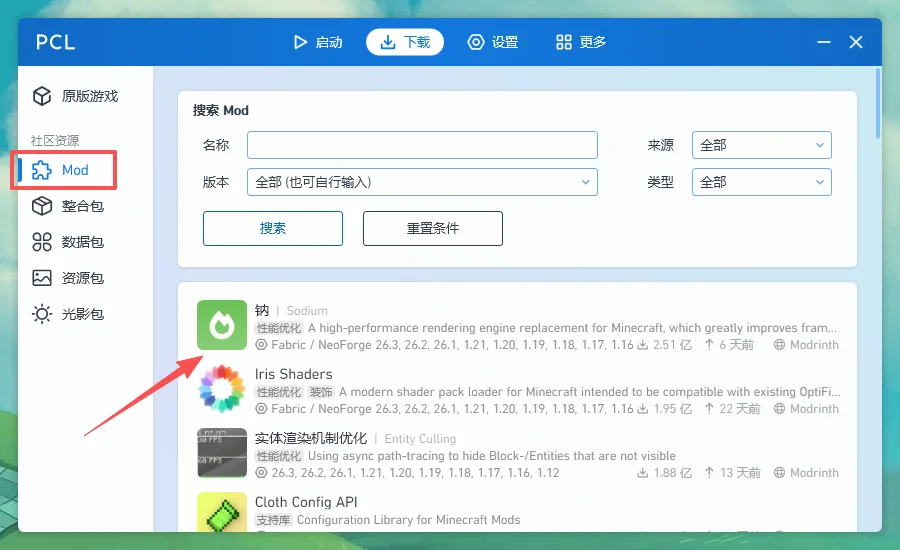
Task: Open 光影包 shader pack section
Action: (86, 314)
